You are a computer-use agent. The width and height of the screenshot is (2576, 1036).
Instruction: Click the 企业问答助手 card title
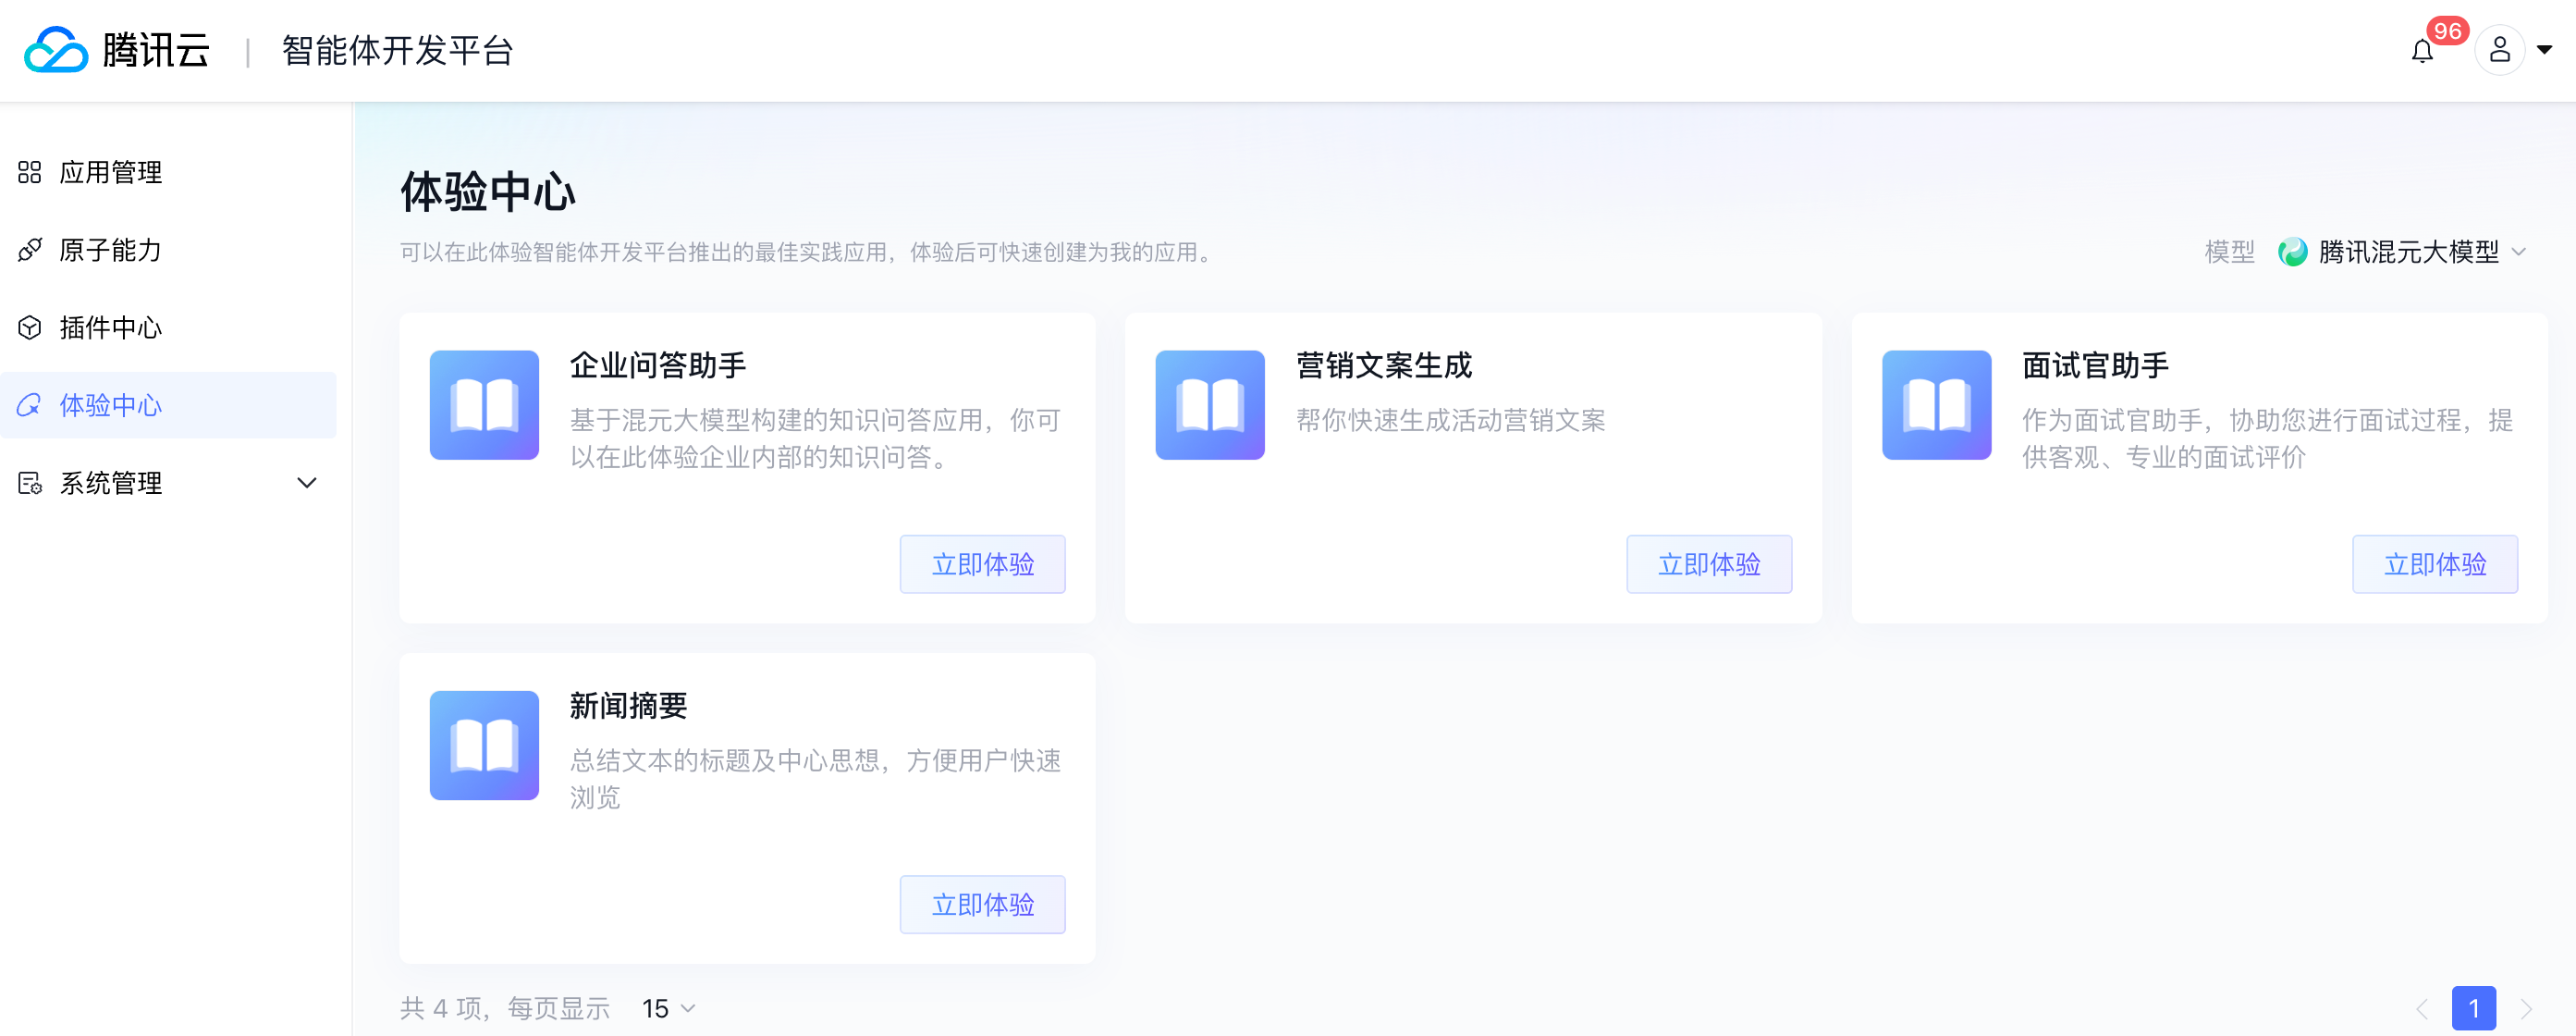coord(658,366)
